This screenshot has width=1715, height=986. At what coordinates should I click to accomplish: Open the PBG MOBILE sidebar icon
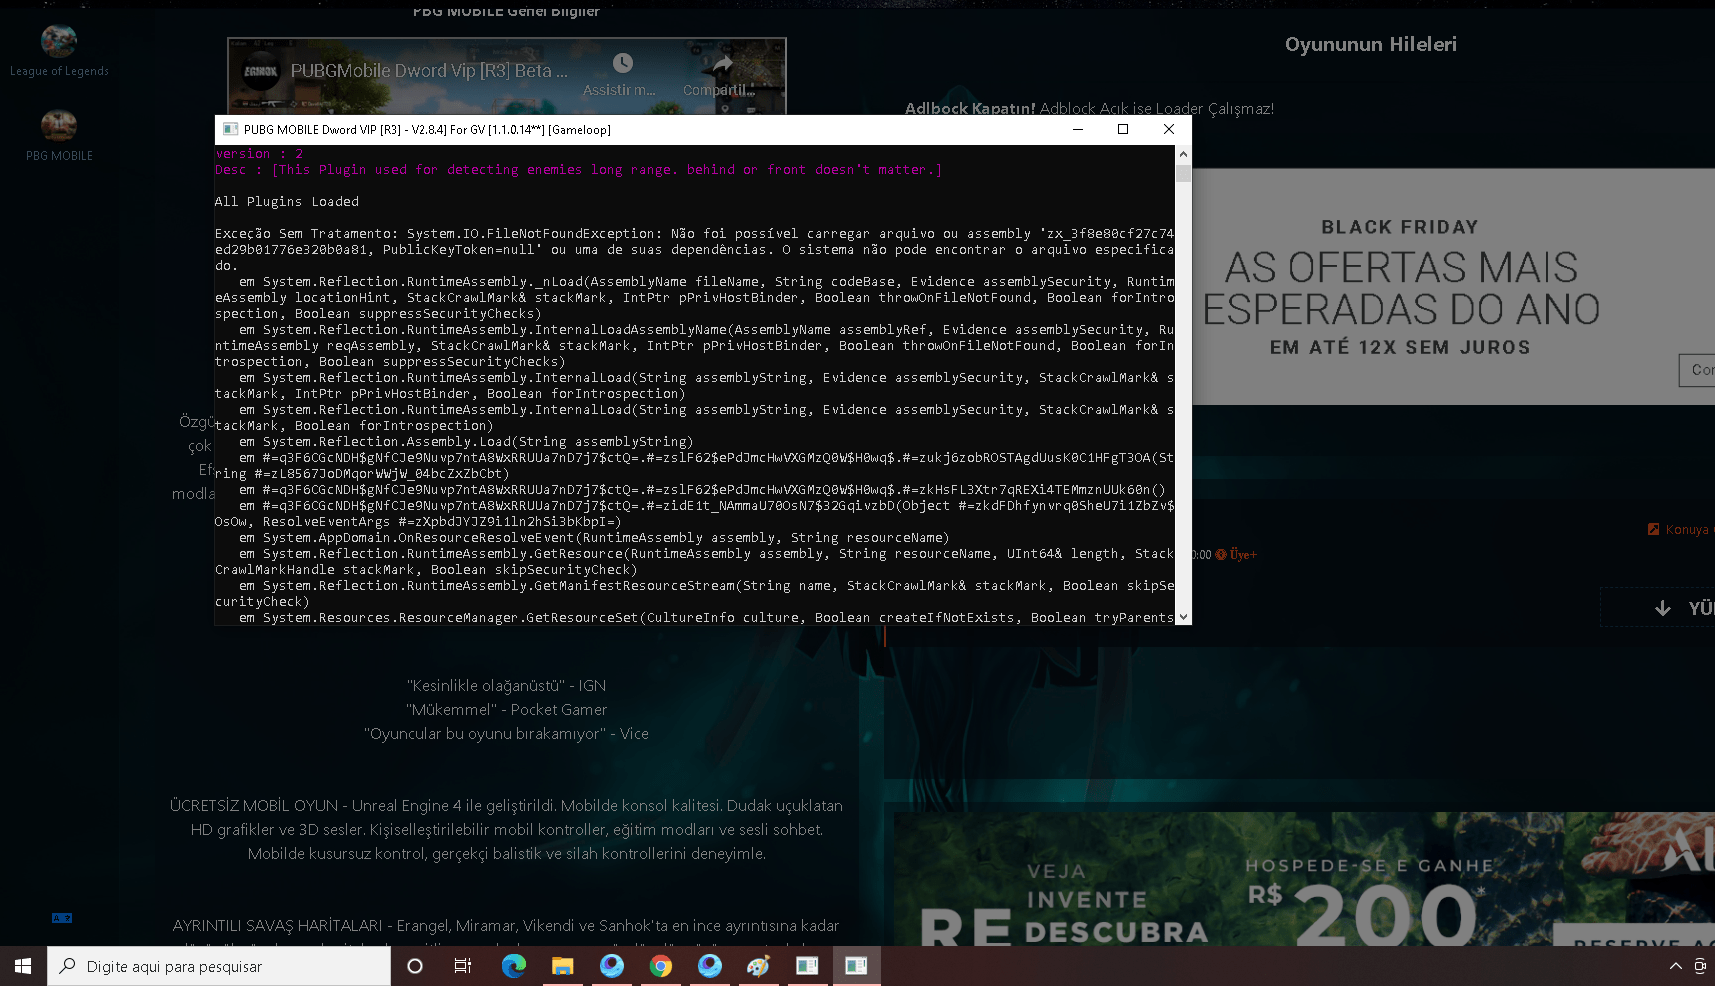(59, 126)
